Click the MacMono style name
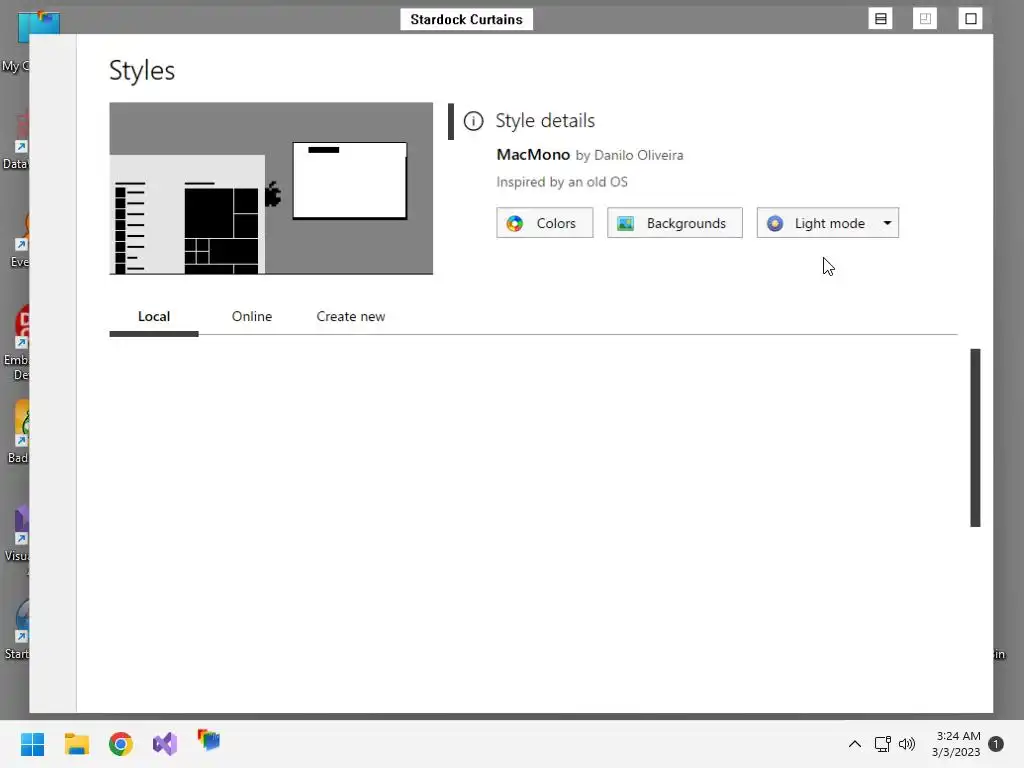The image size is (1024, 768). (x=533, y=155)
